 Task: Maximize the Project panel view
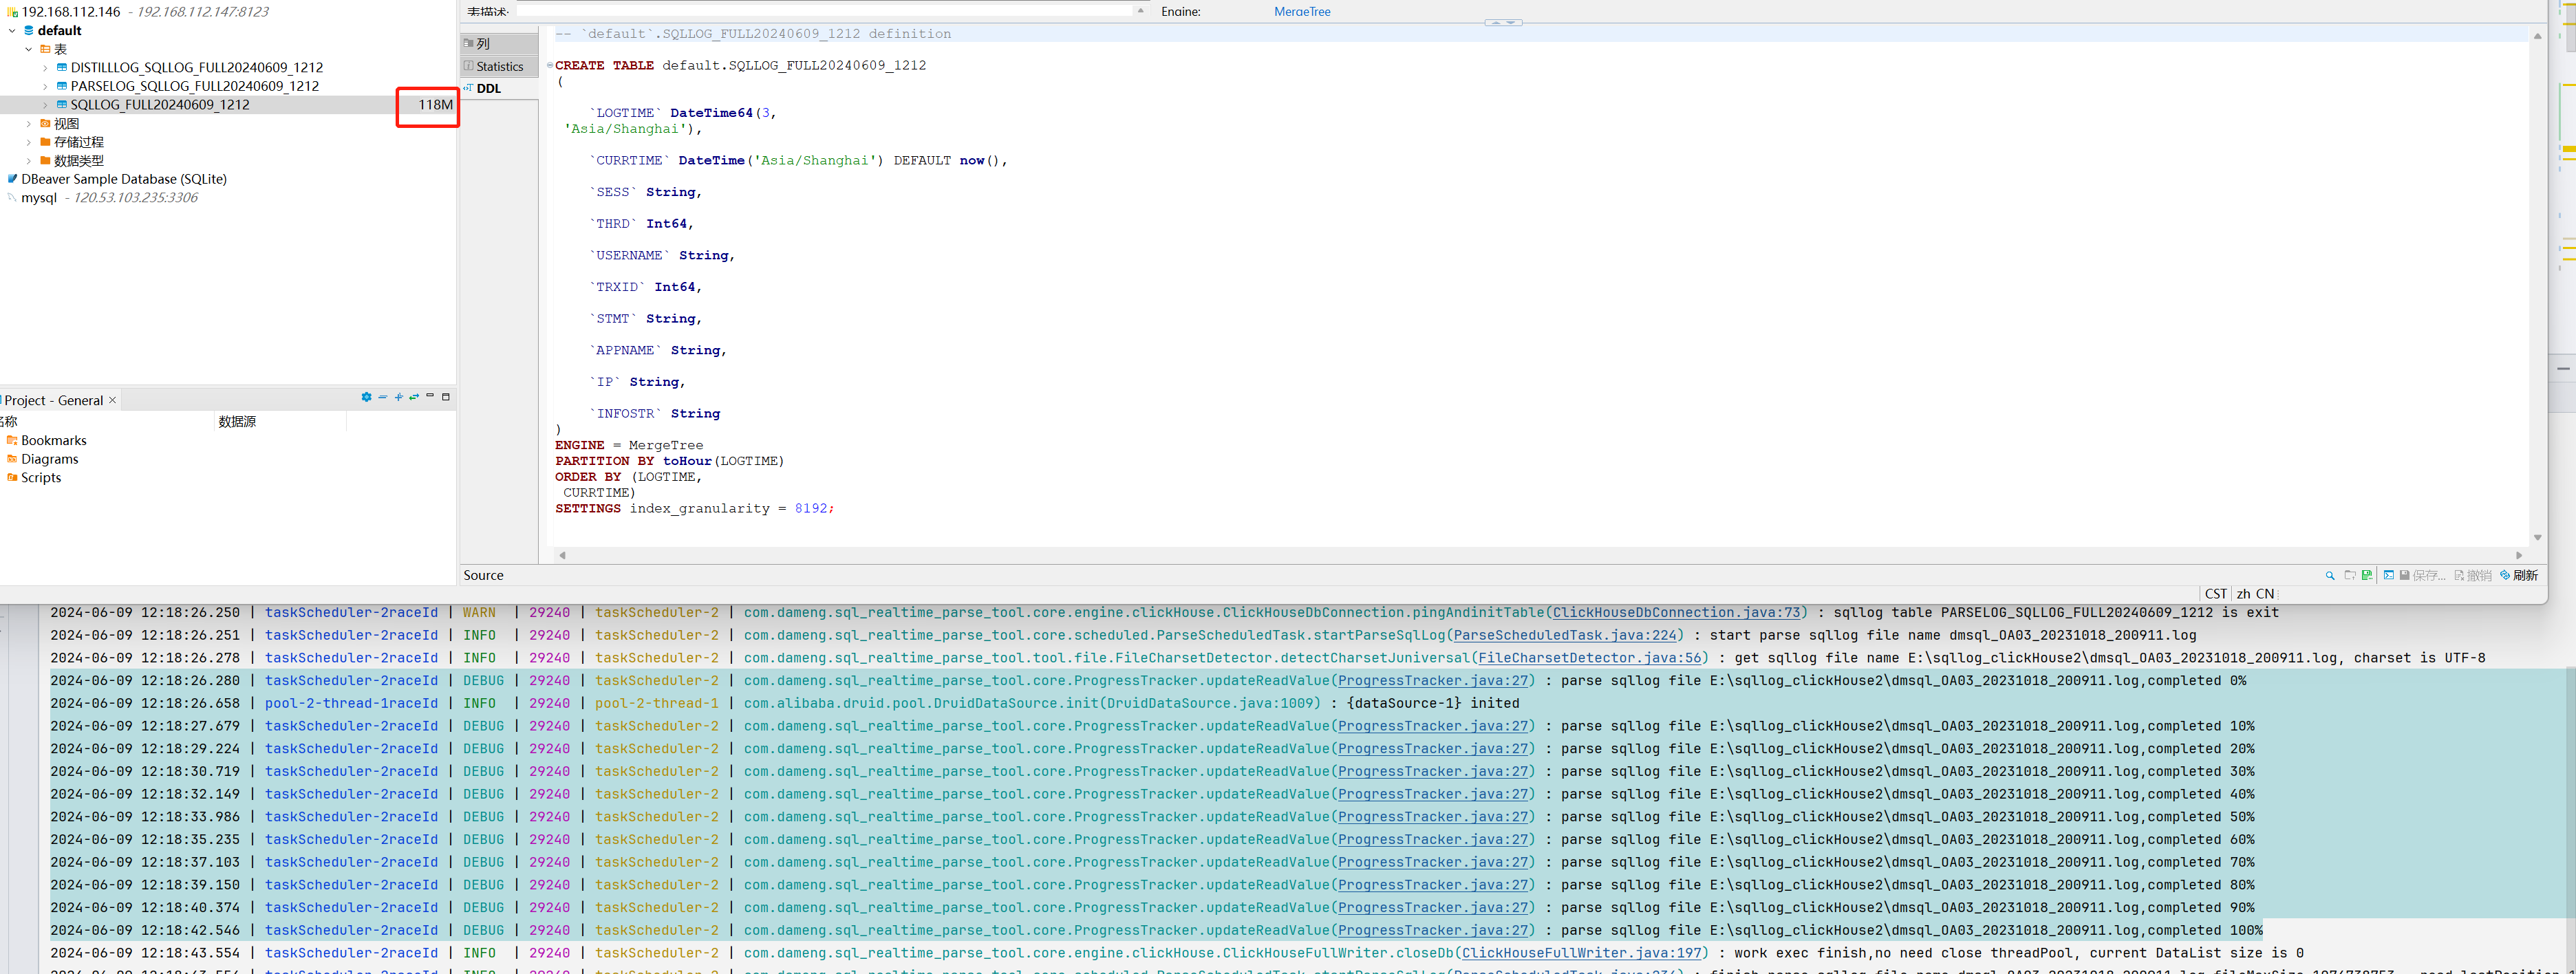[x=446, y=397]
